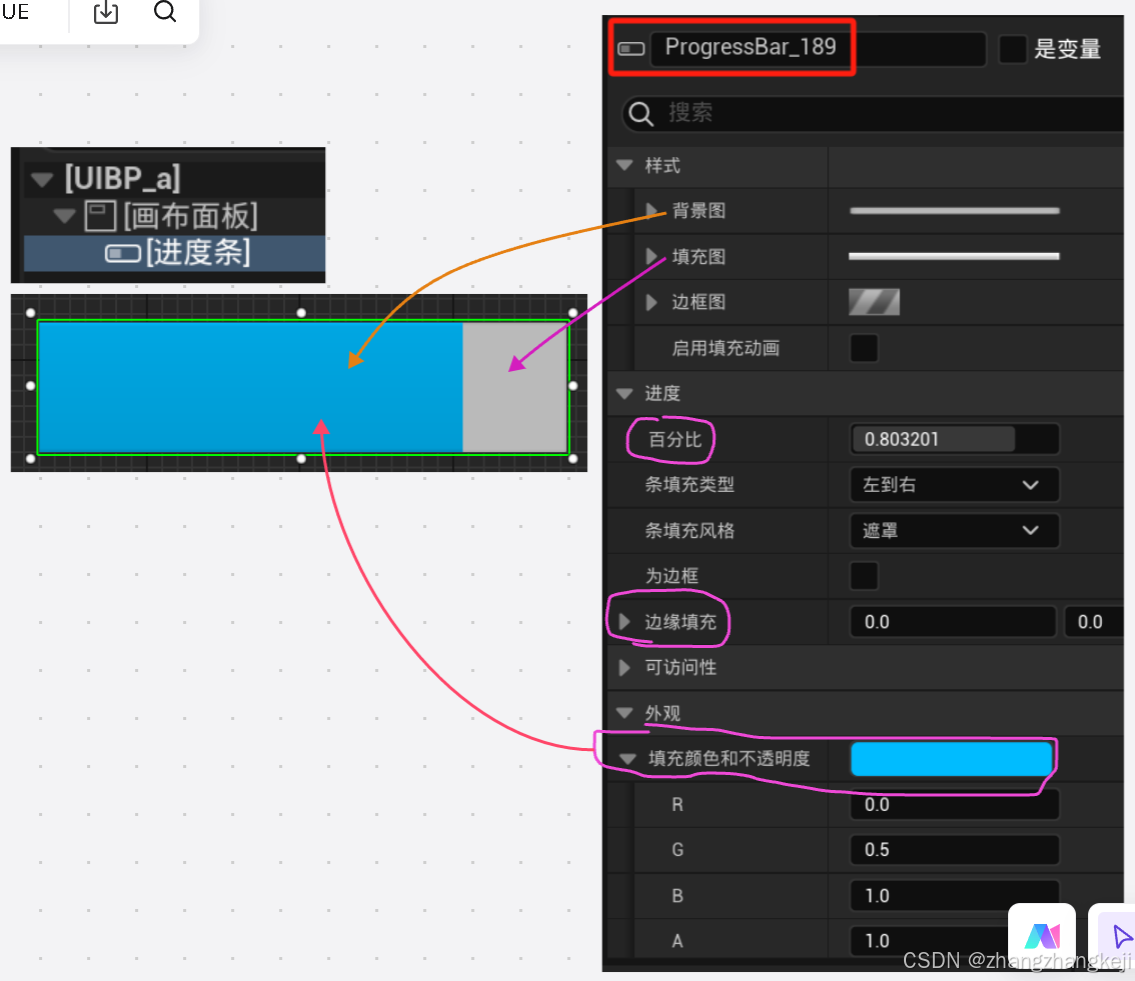Collapse the 样式 section
The height and width of the screenshot is (981, 1135).
click(x=624, y=165)
